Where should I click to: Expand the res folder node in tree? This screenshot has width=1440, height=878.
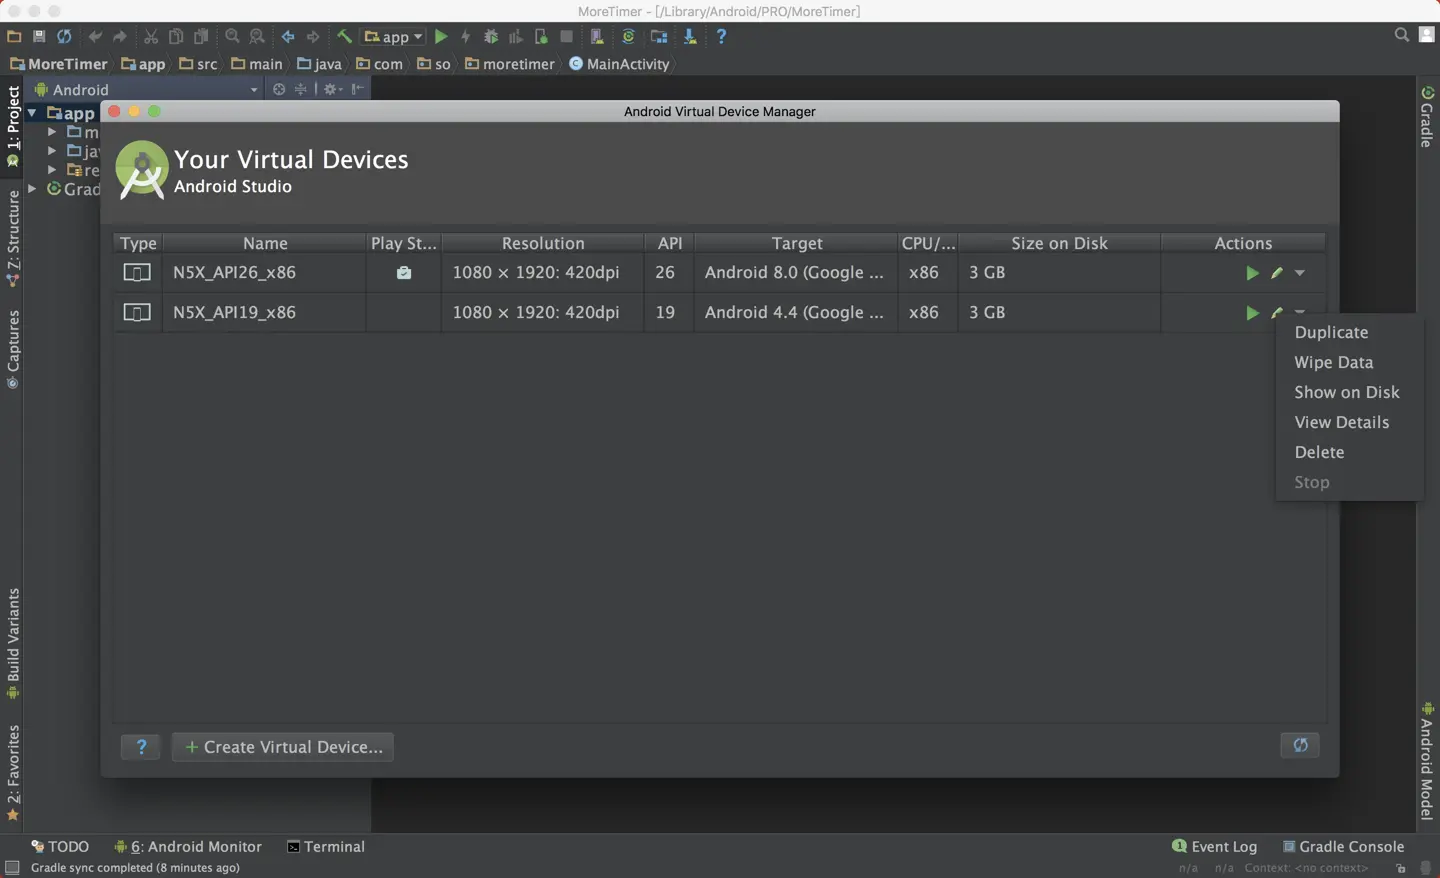pyautogui.click(x=52, y=170)
